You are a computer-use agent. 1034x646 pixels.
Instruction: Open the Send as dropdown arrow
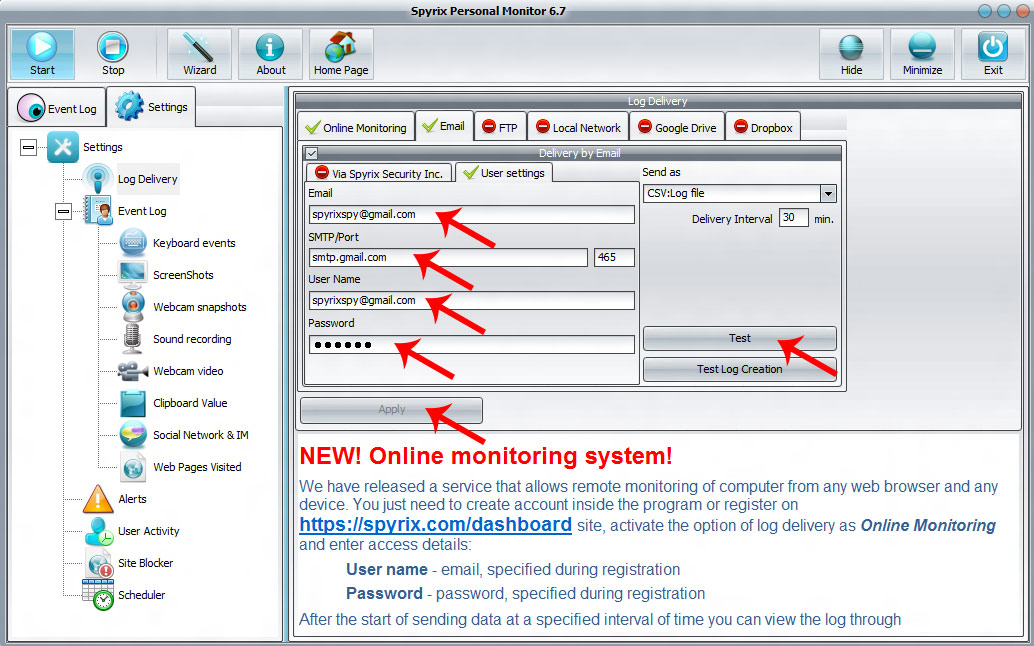pos(828,193)
